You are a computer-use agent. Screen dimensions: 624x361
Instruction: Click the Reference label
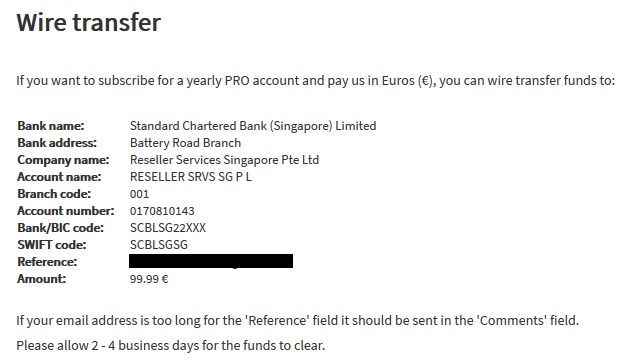(x=47, y=262)
